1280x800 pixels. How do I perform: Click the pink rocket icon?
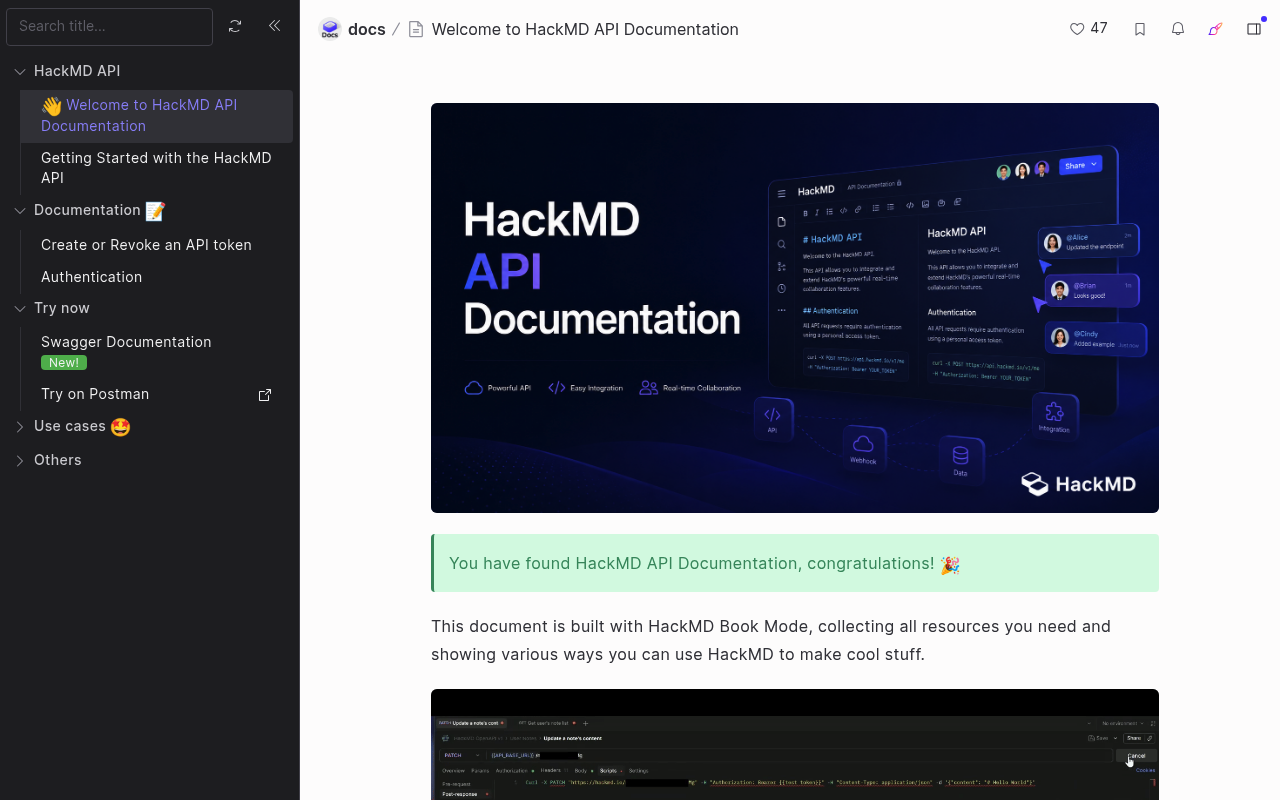[x=1215, y=29]
